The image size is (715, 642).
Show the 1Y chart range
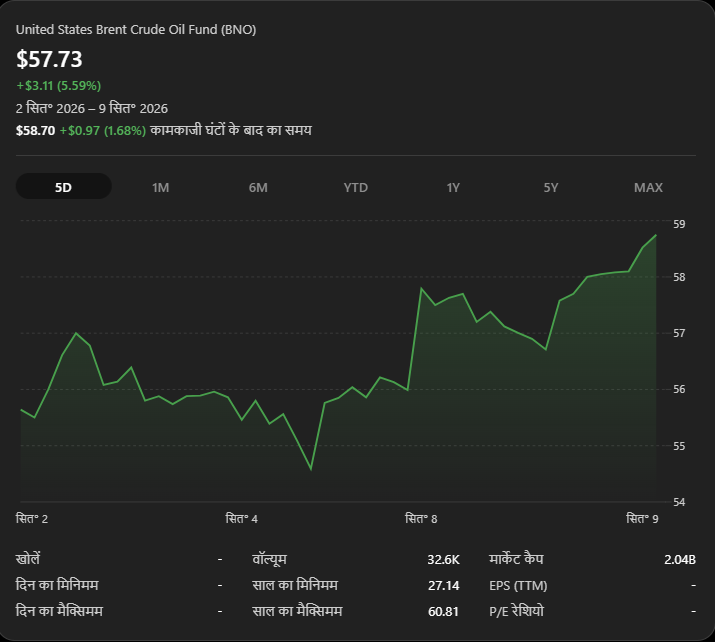click(453, 187)
